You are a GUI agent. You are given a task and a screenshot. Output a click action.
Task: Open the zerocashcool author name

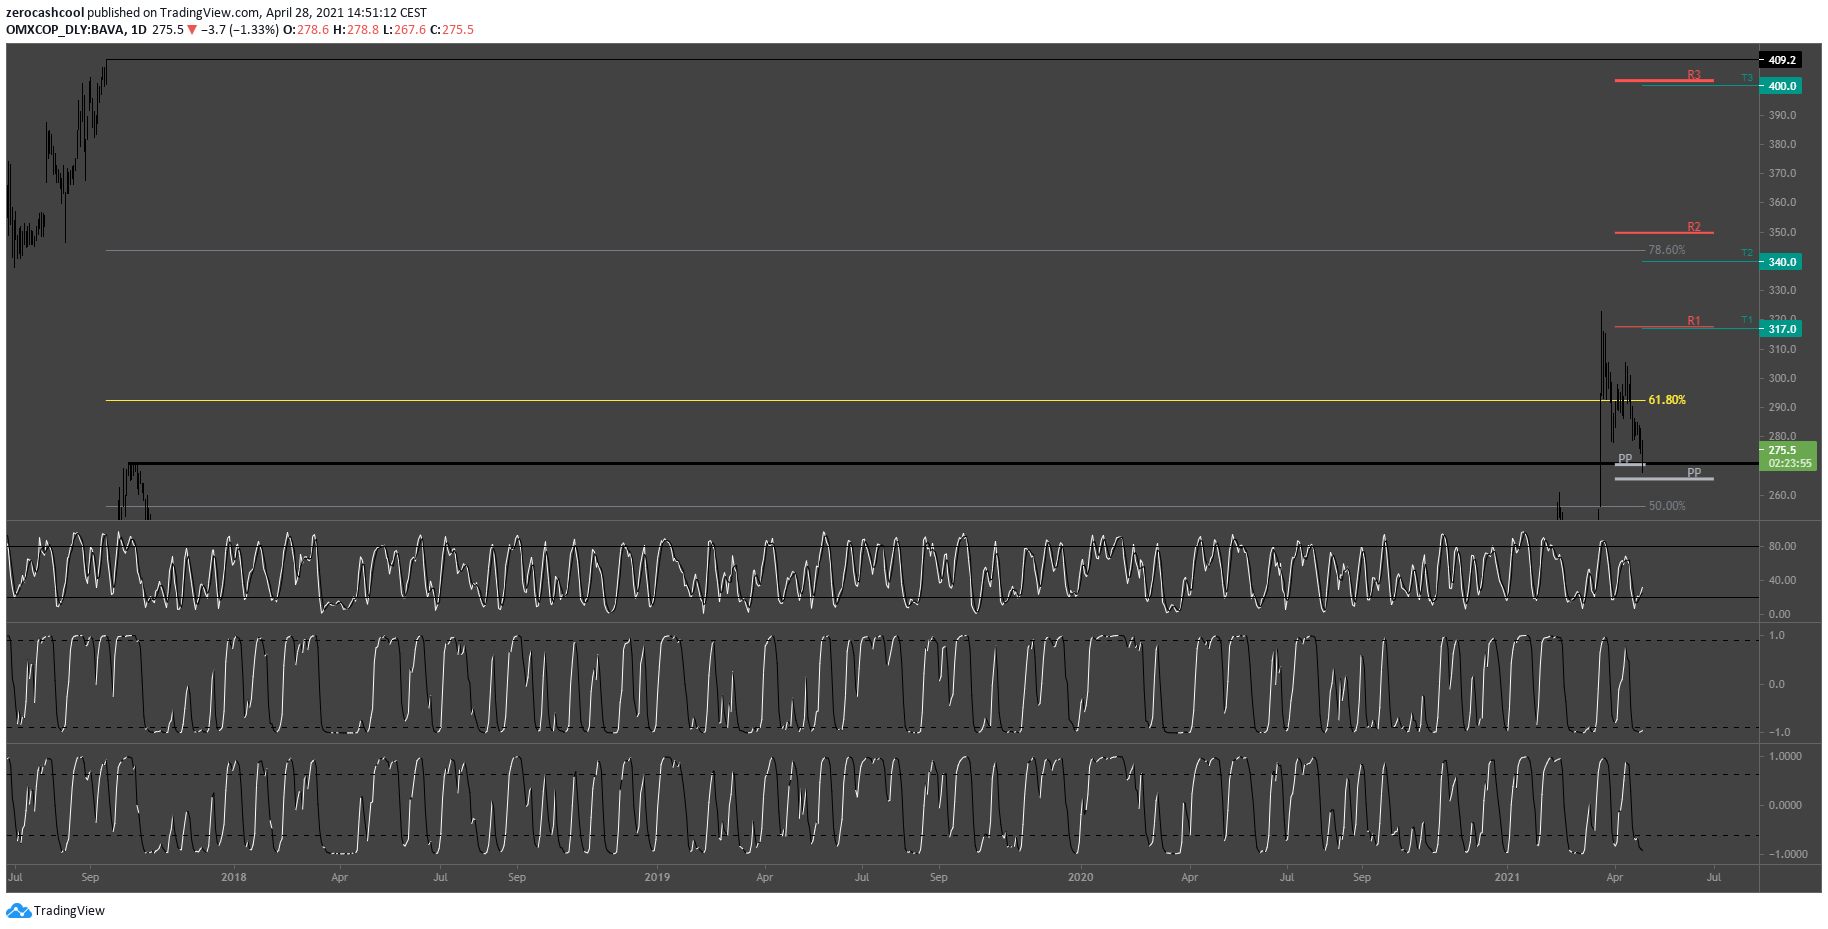45,13
